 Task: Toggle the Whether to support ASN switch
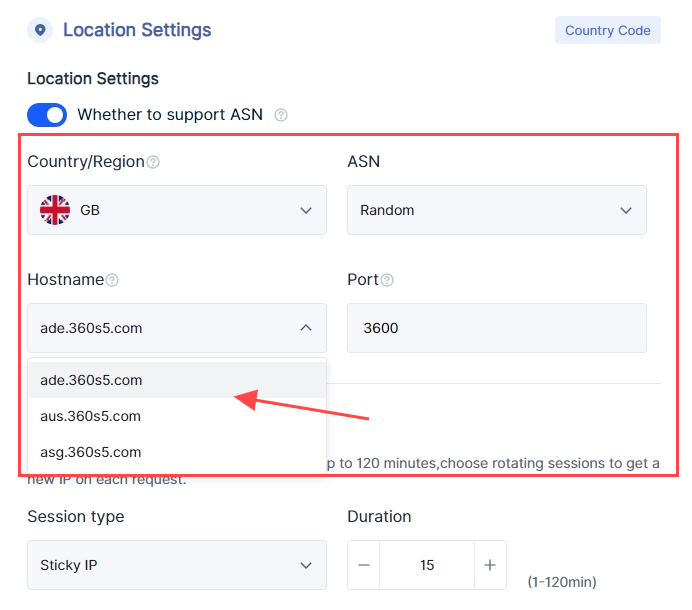(47, 115)
